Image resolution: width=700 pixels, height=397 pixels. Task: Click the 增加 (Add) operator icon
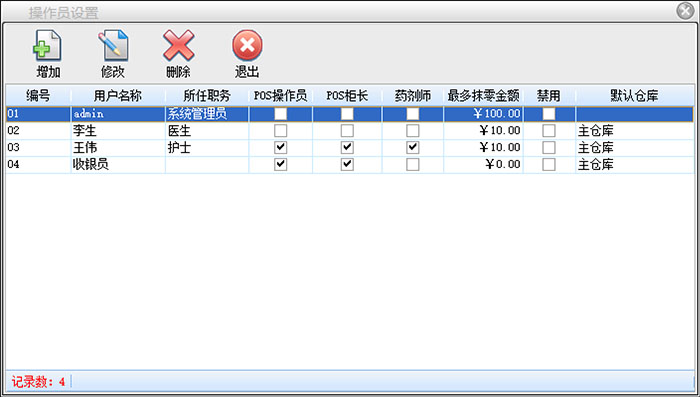[47, 46]
